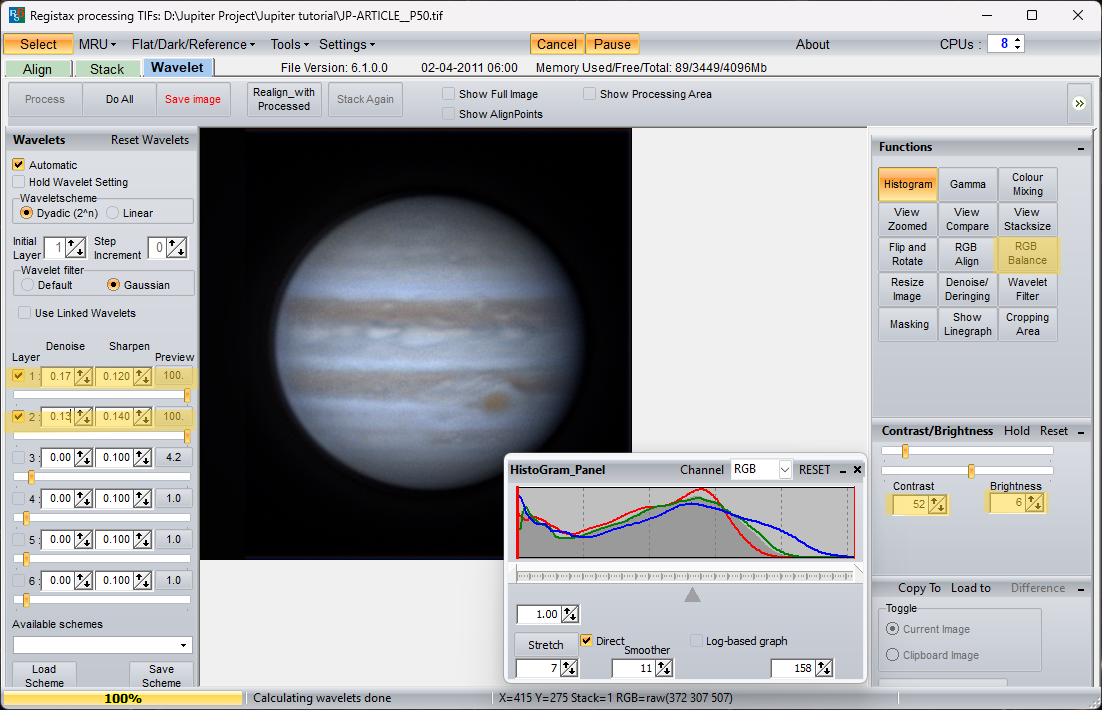Screen dimensions: 1102x710
Task: Click histogram RESET label
Action: tap(815, 470)
